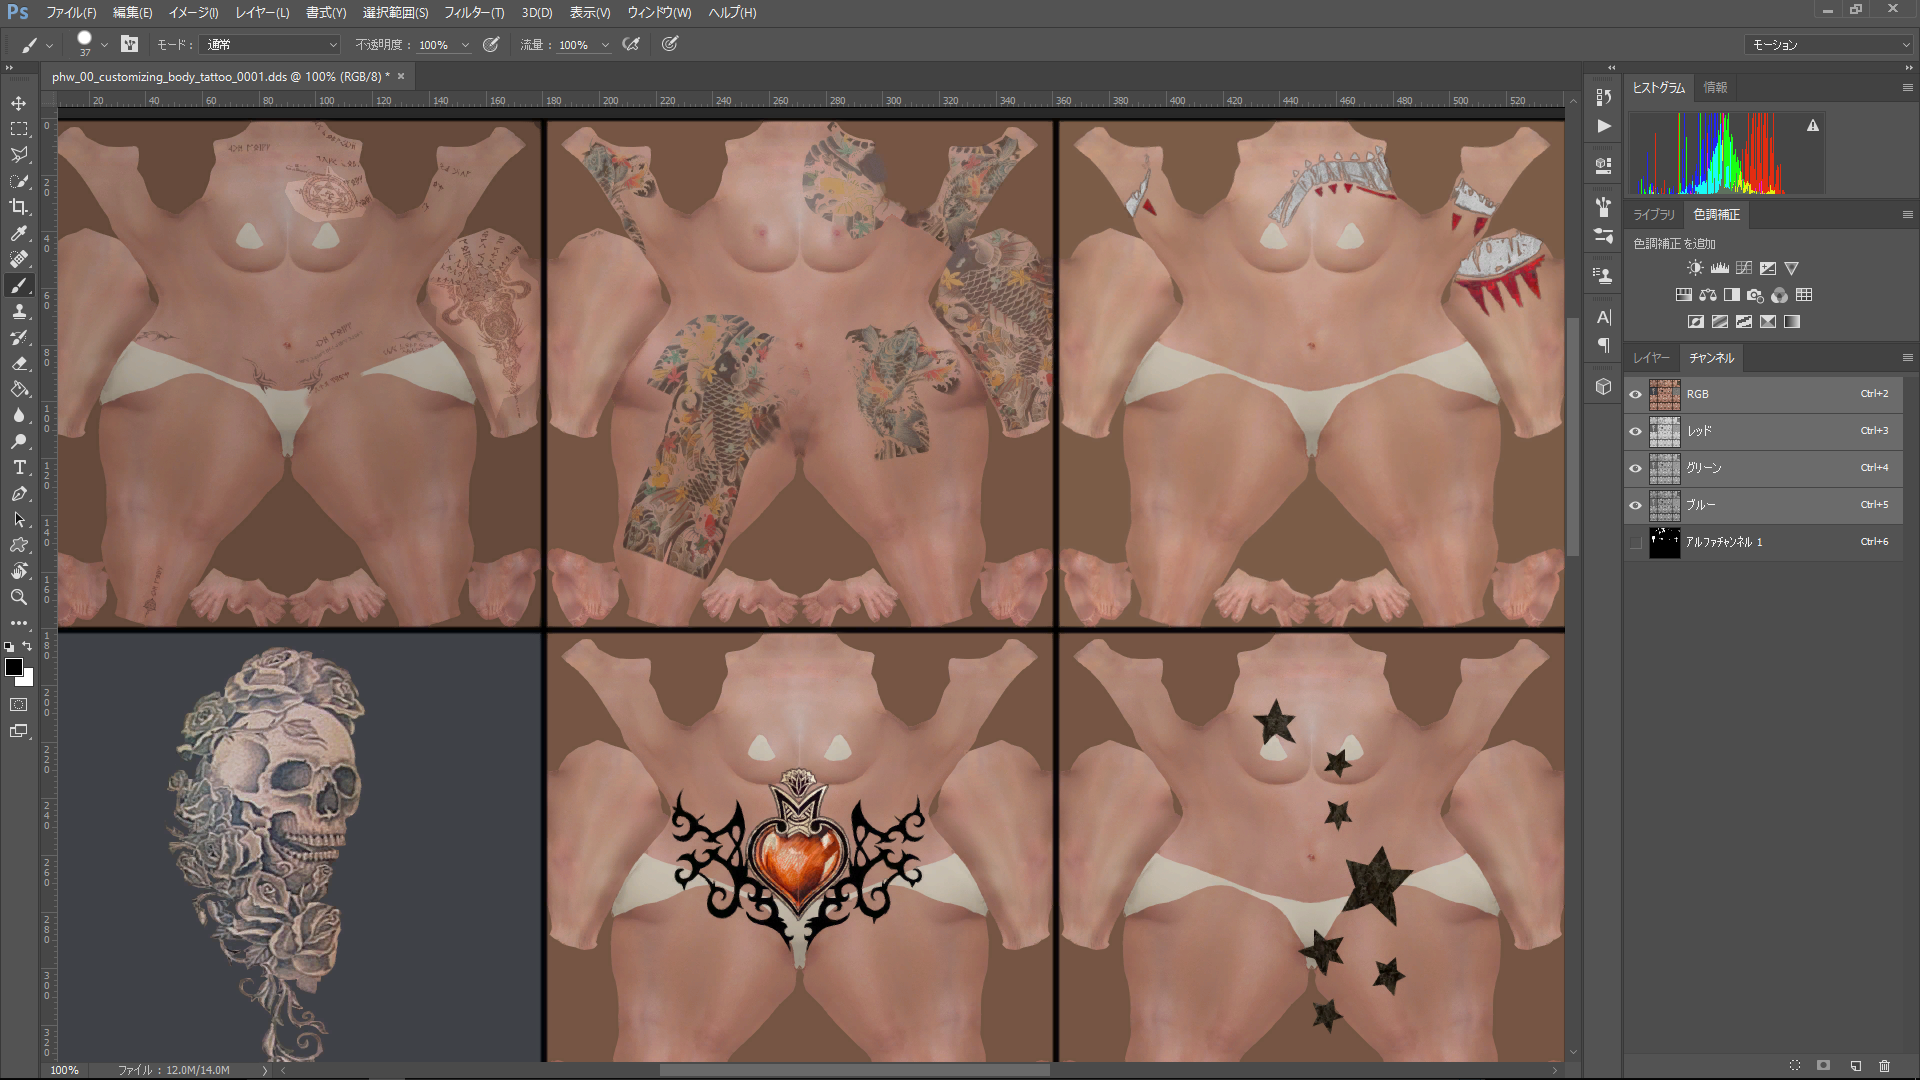Viewport: 1920px width, 1080px height.
Task: Select the Horizontal Type tool
Action: [19, 468]
